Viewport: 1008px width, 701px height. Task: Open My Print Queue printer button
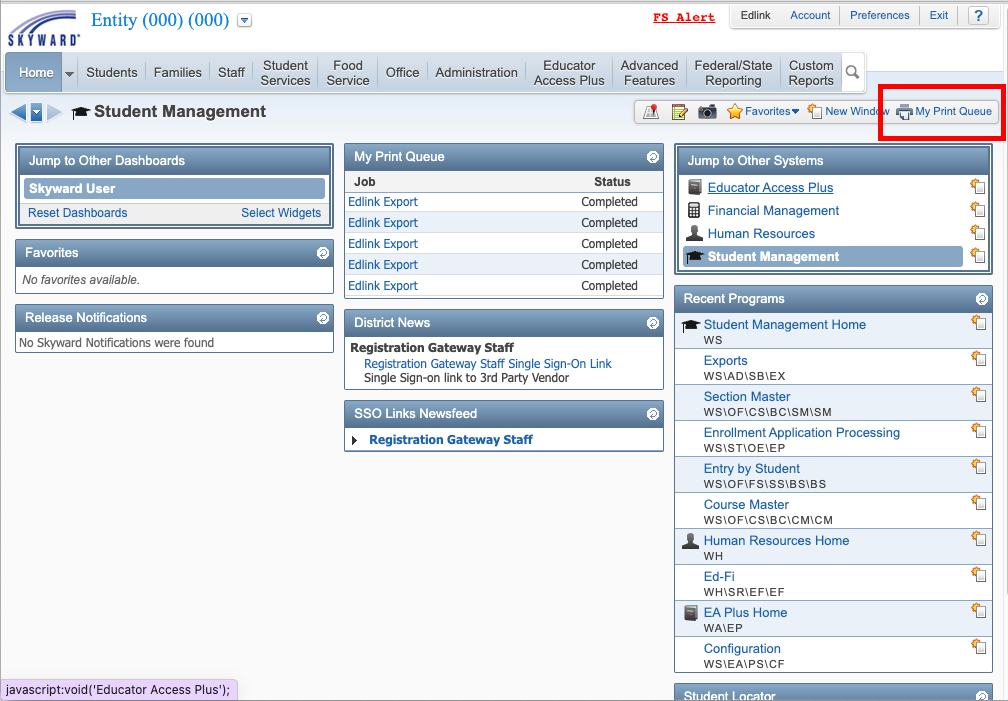(944, 111)
